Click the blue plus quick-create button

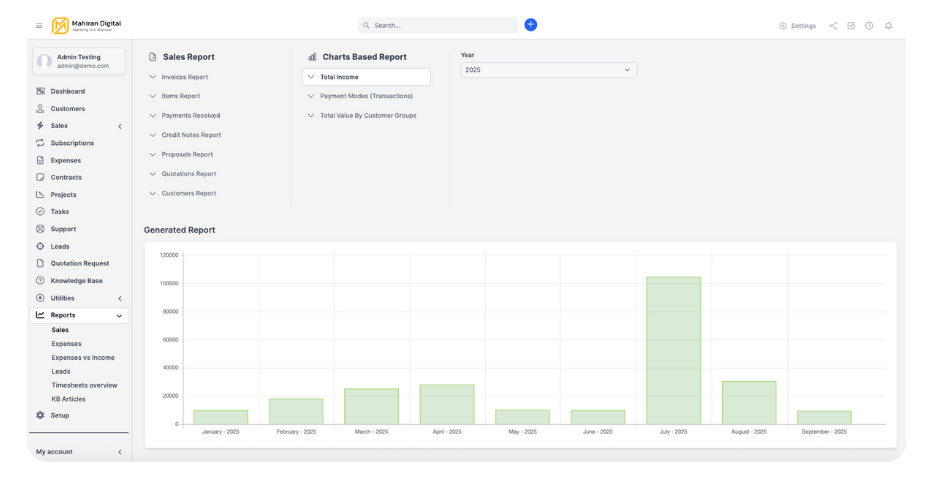coord(531,25)
